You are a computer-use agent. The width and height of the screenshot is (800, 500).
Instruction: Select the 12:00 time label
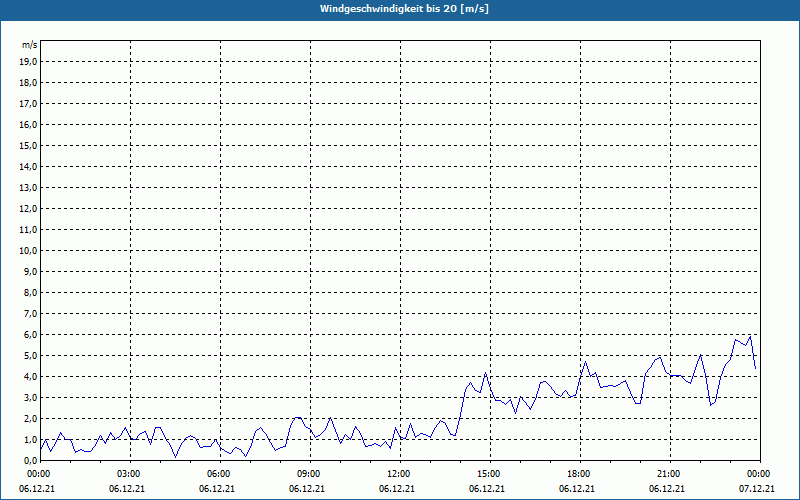(399, 473)
